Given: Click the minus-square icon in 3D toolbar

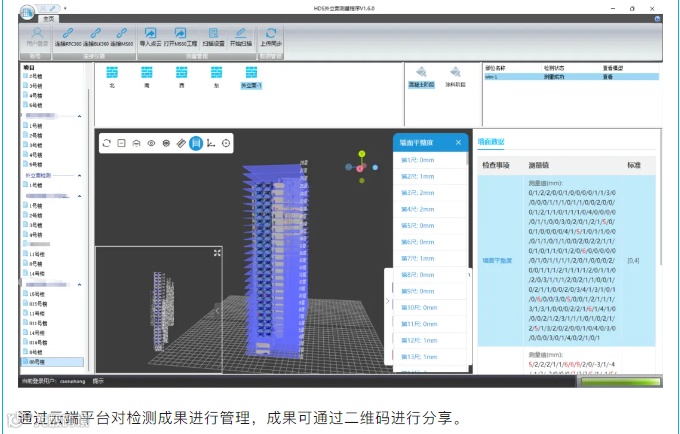Looking at the screenshot, I should (121, 143).
